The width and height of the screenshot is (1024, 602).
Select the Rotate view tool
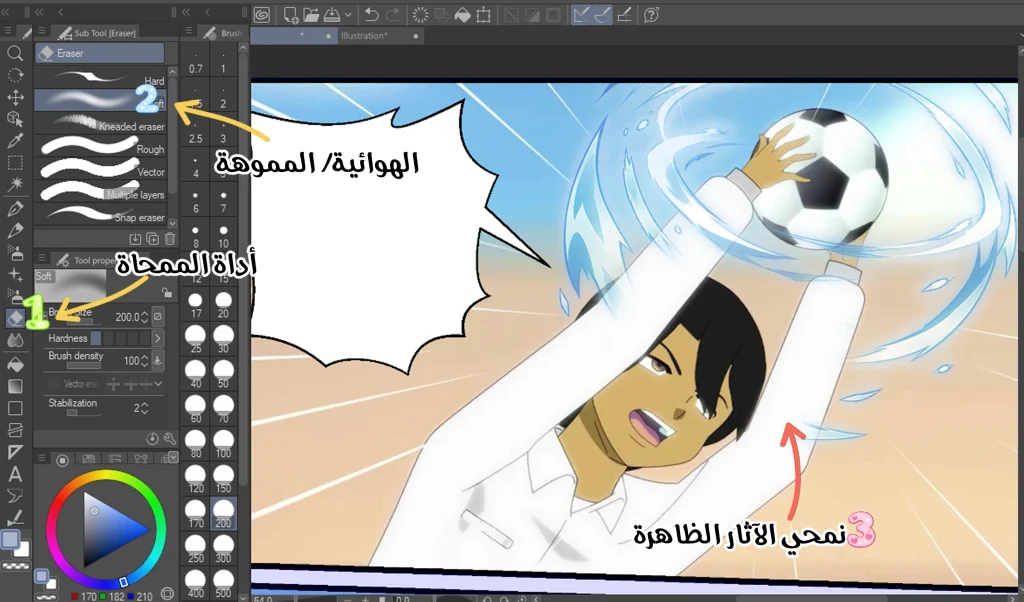pyautogui.click(x=15, y=76)
